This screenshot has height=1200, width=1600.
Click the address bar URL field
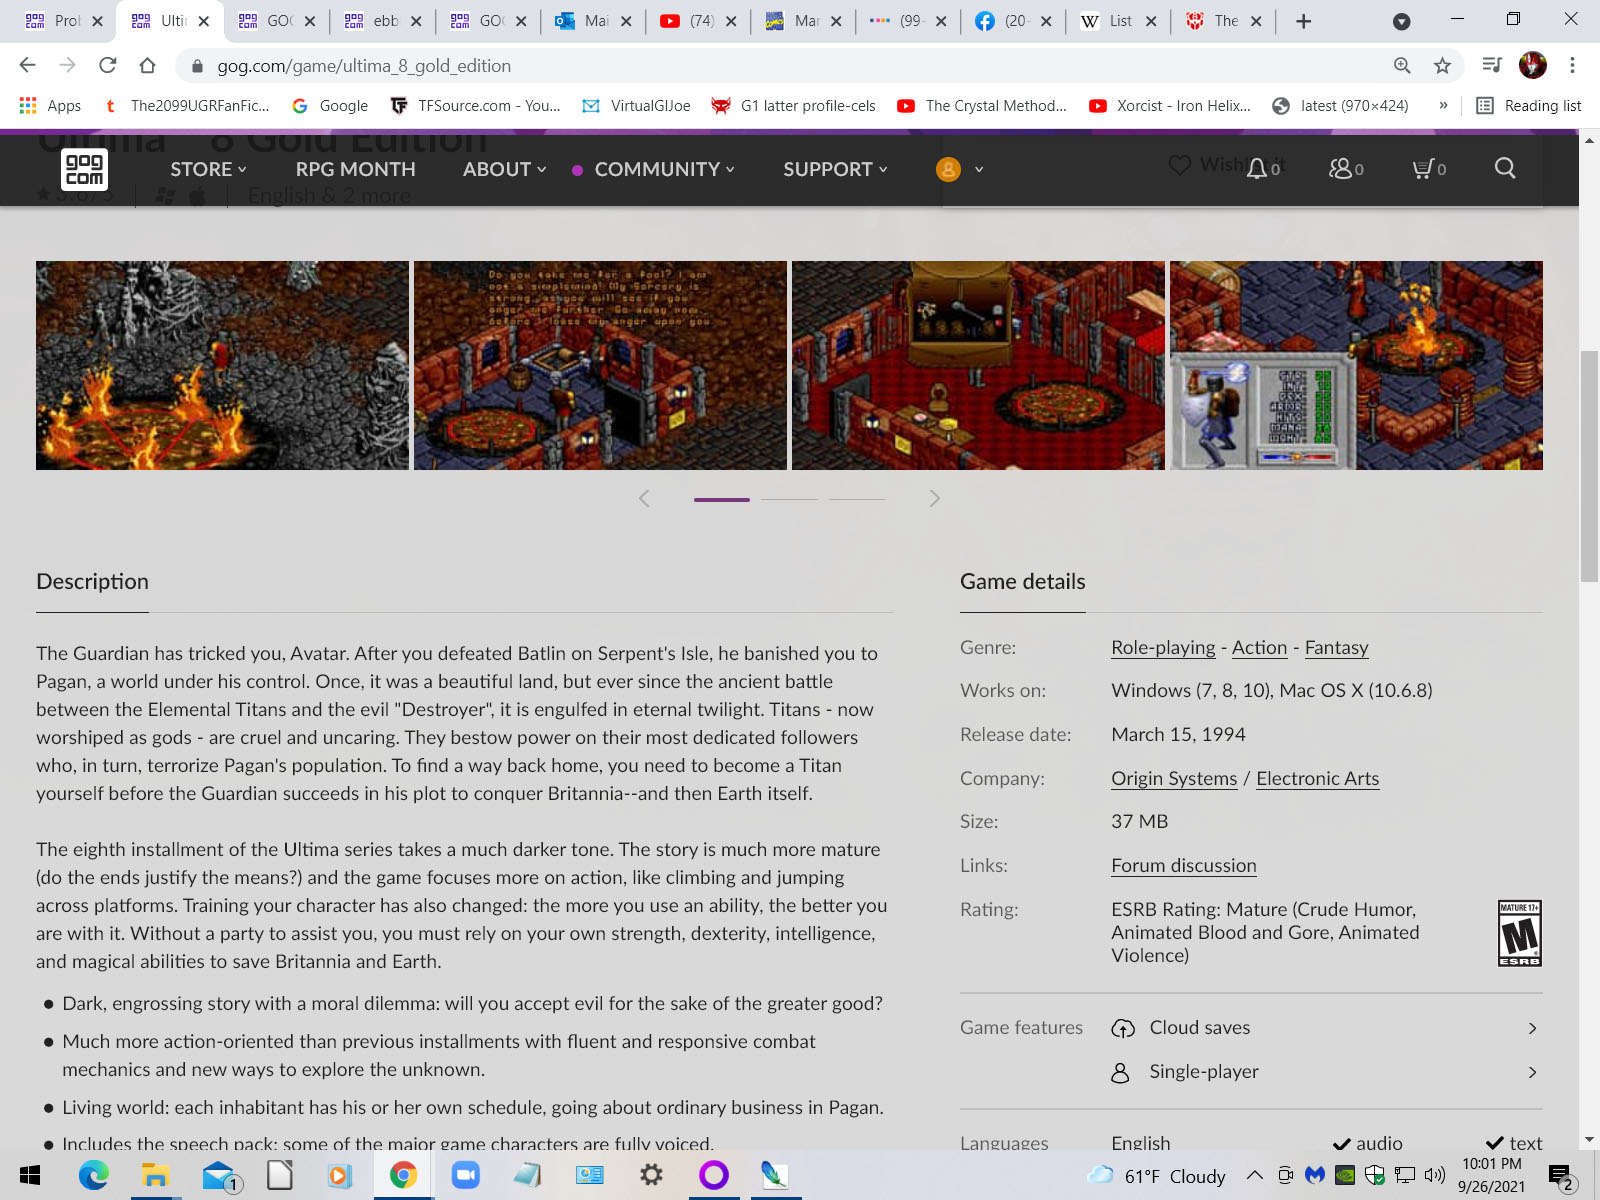tap(780, 65)
